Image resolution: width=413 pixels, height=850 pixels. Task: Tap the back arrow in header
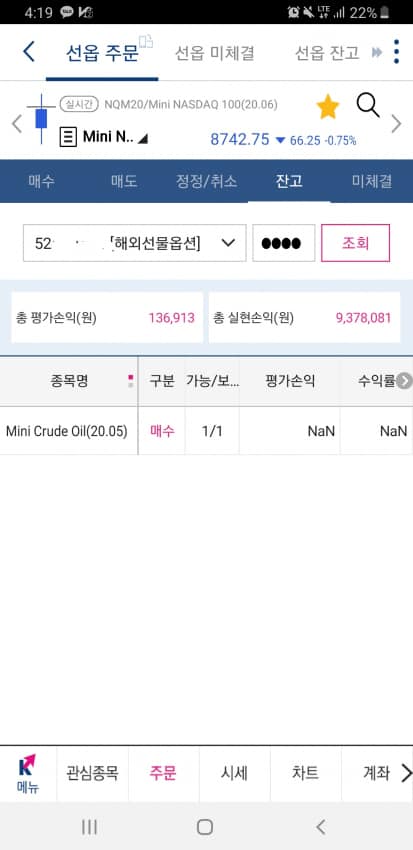[x=29, y=52]
